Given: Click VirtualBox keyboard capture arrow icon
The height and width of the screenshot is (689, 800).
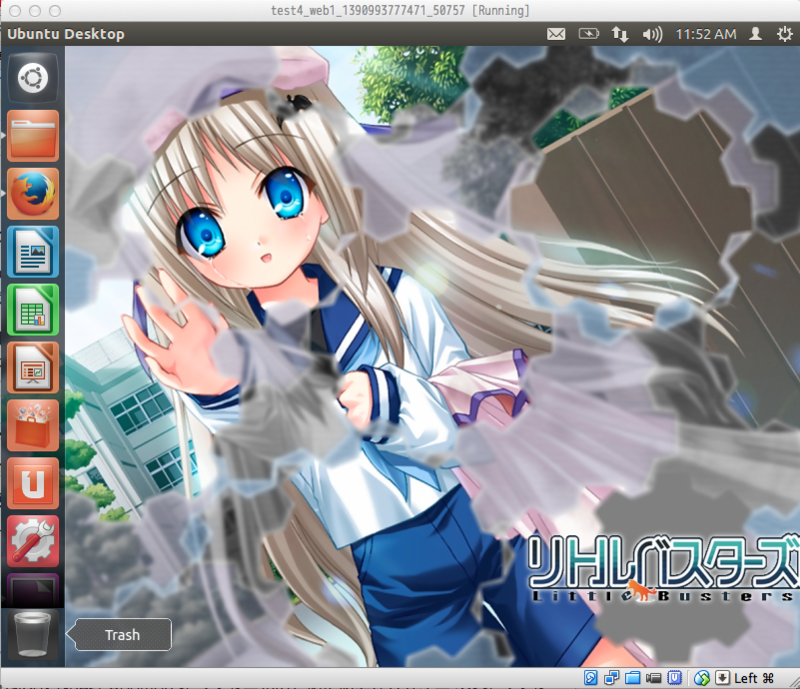Looking at the screenshot, I should click(x=722, y=678).
